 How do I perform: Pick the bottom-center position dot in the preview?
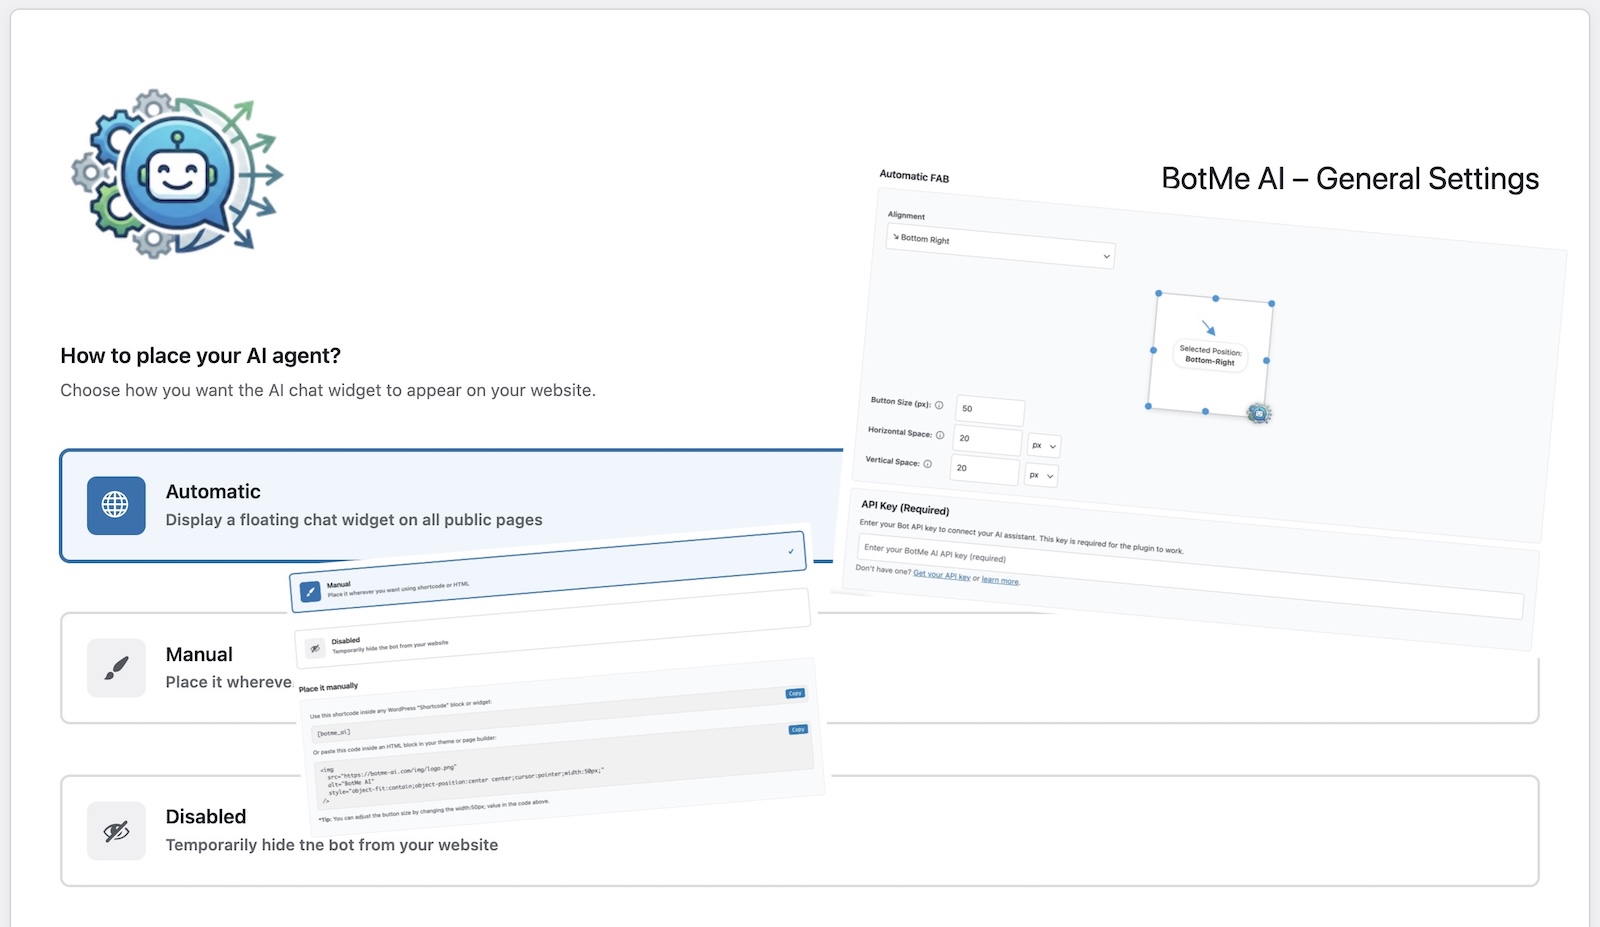pos(1205,411)
